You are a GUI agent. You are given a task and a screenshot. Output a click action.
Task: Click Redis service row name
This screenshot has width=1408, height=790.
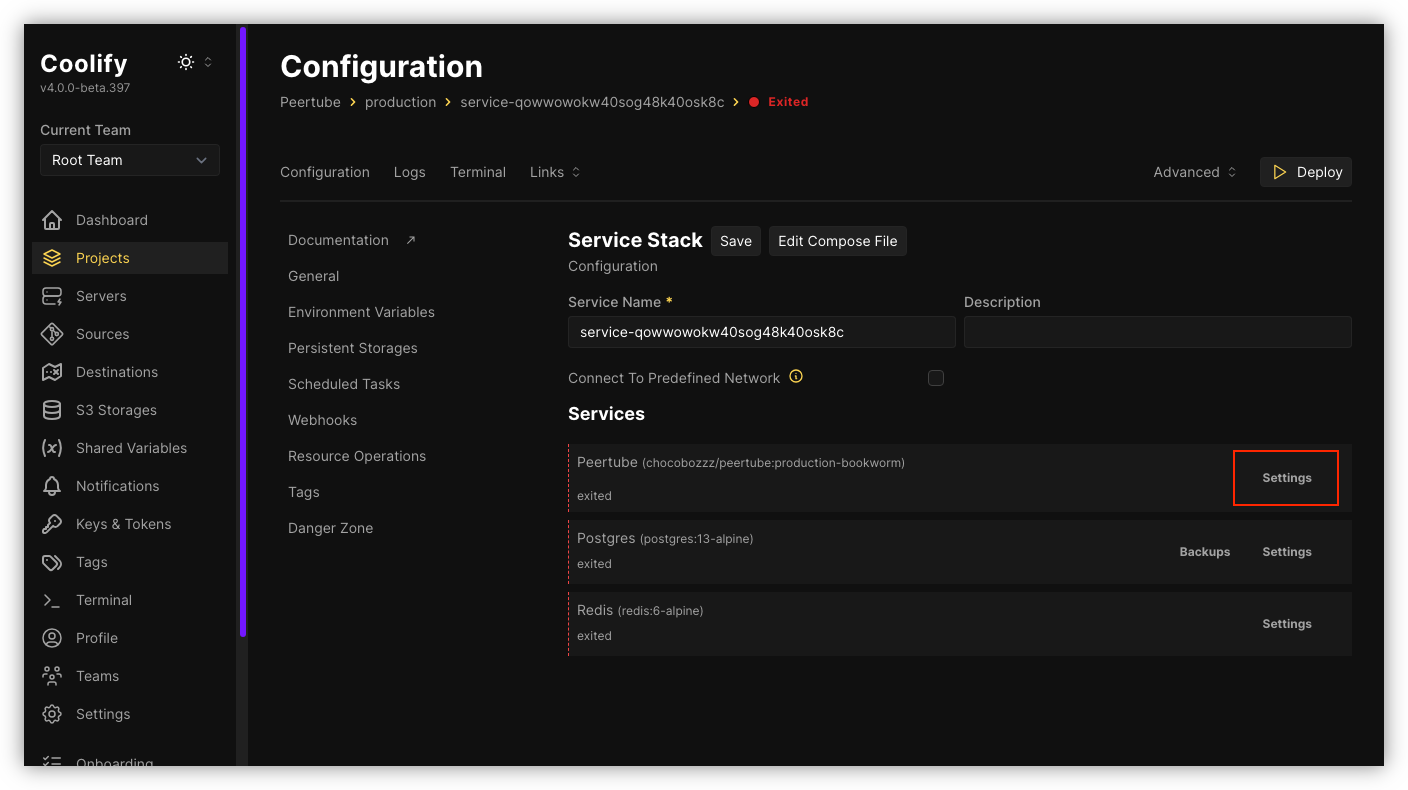click(x=595, y=610)
